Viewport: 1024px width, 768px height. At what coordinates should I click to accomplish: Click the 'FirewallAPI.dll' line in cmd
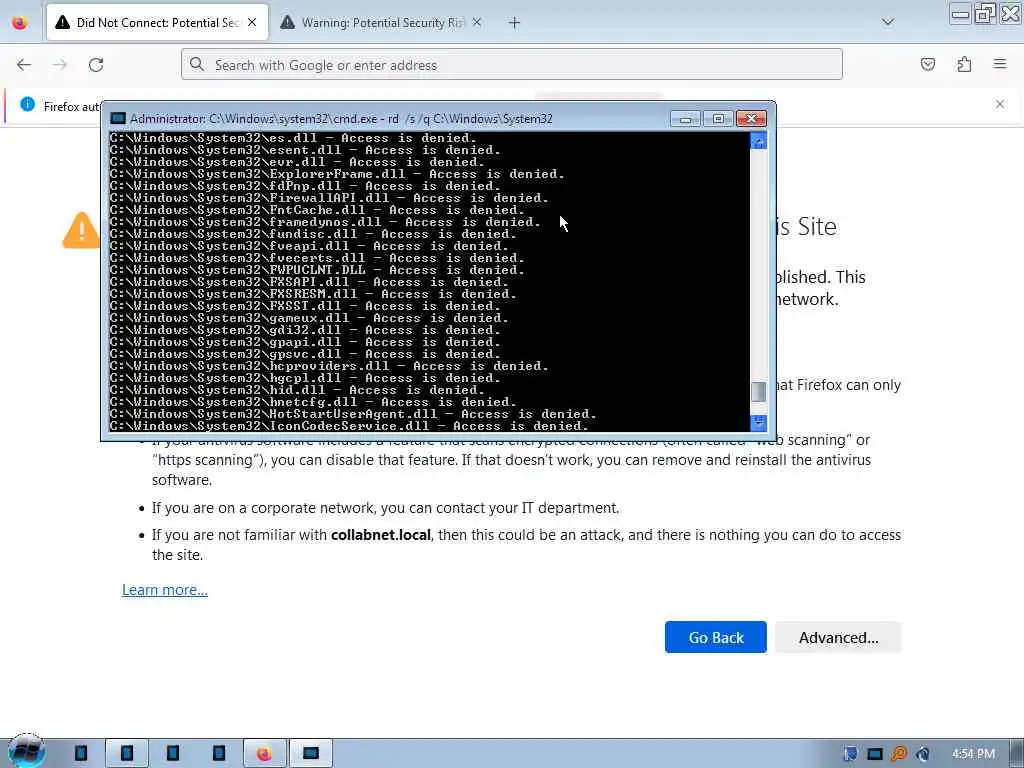point(329,198)
